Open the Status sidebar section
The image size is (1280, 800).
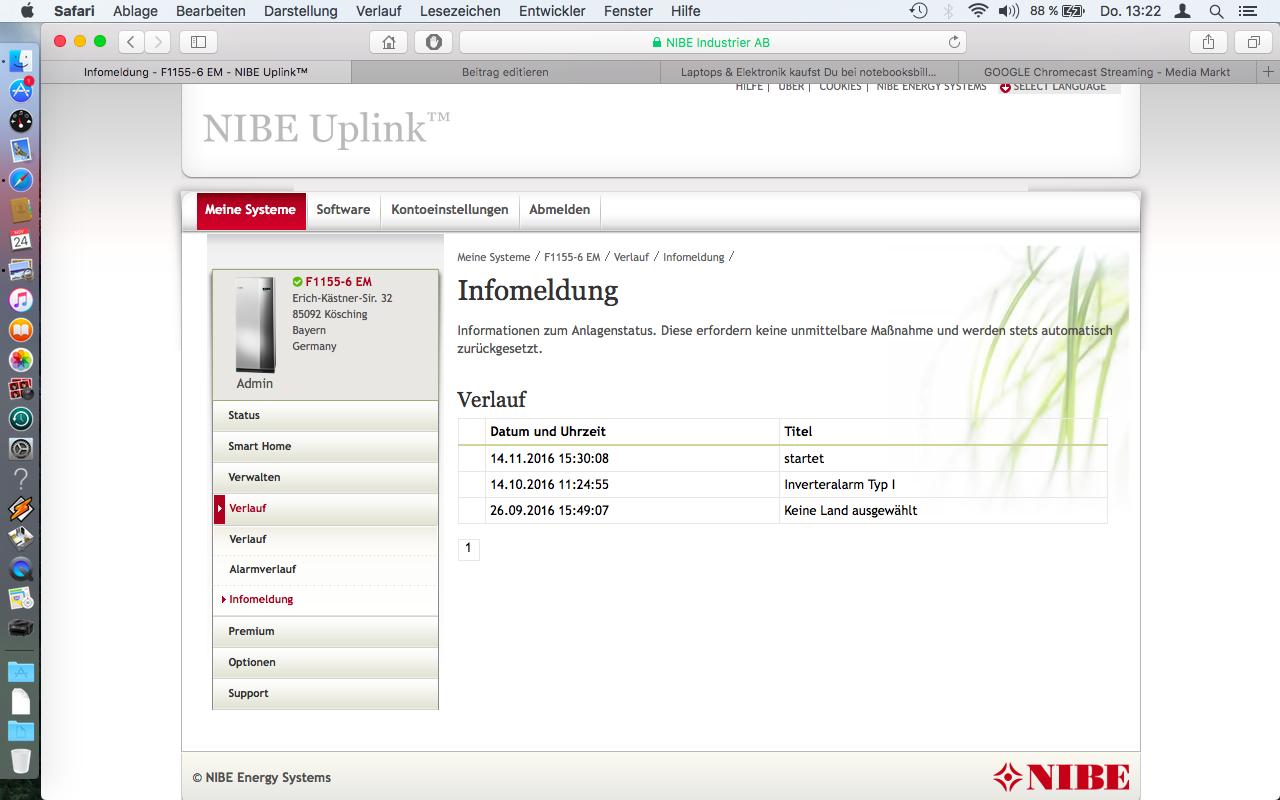point(325,415)
